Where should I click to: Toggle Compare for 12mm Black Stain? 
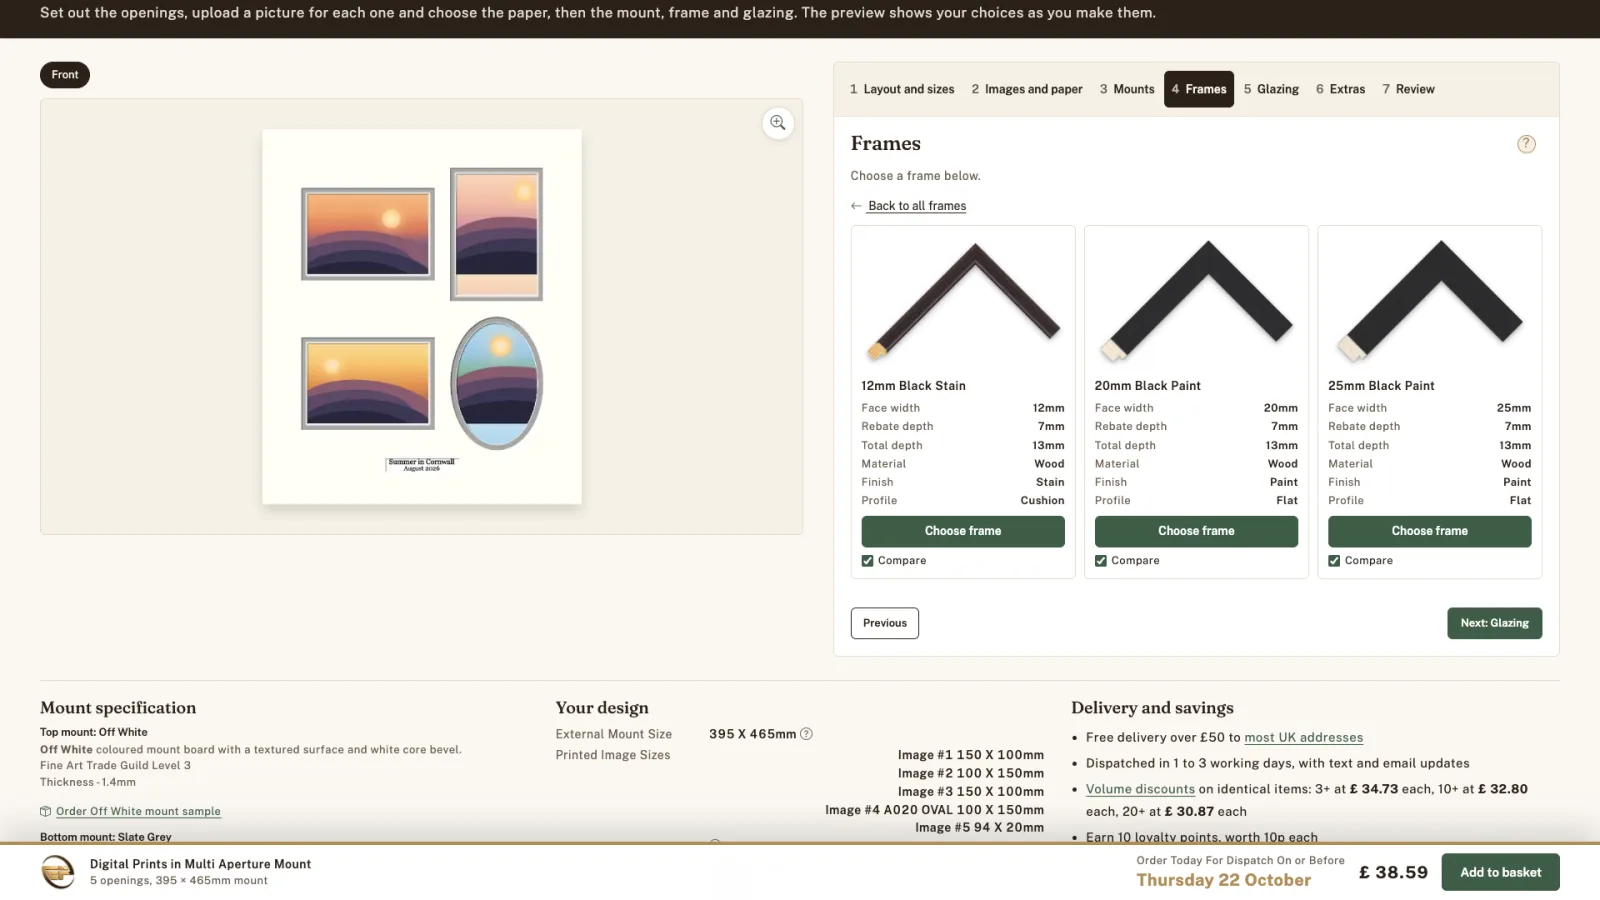868,561
